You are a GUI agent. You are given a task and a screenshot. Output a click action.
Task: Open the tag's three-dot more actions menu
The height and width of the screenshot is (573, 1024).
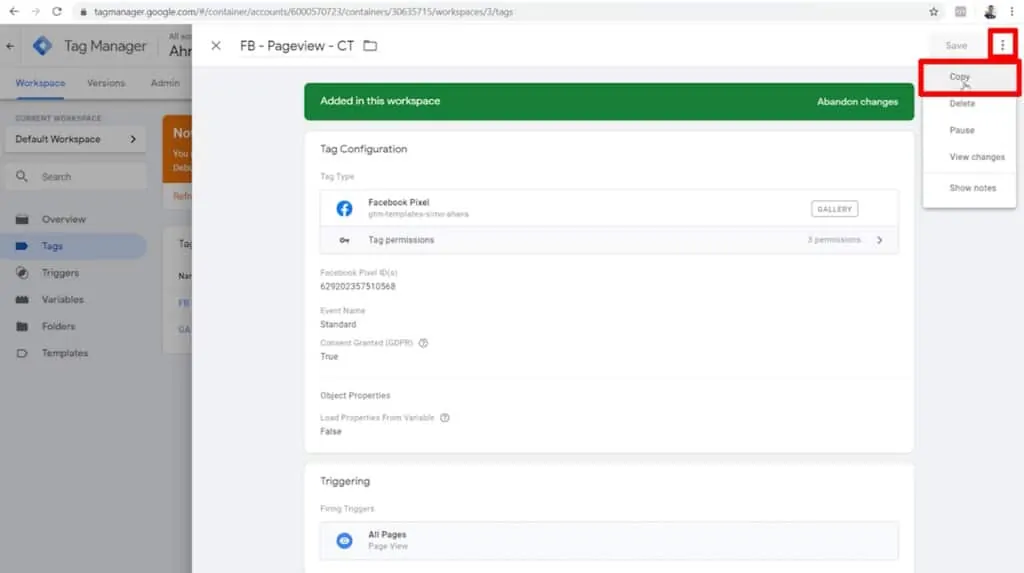point(1002,45)
